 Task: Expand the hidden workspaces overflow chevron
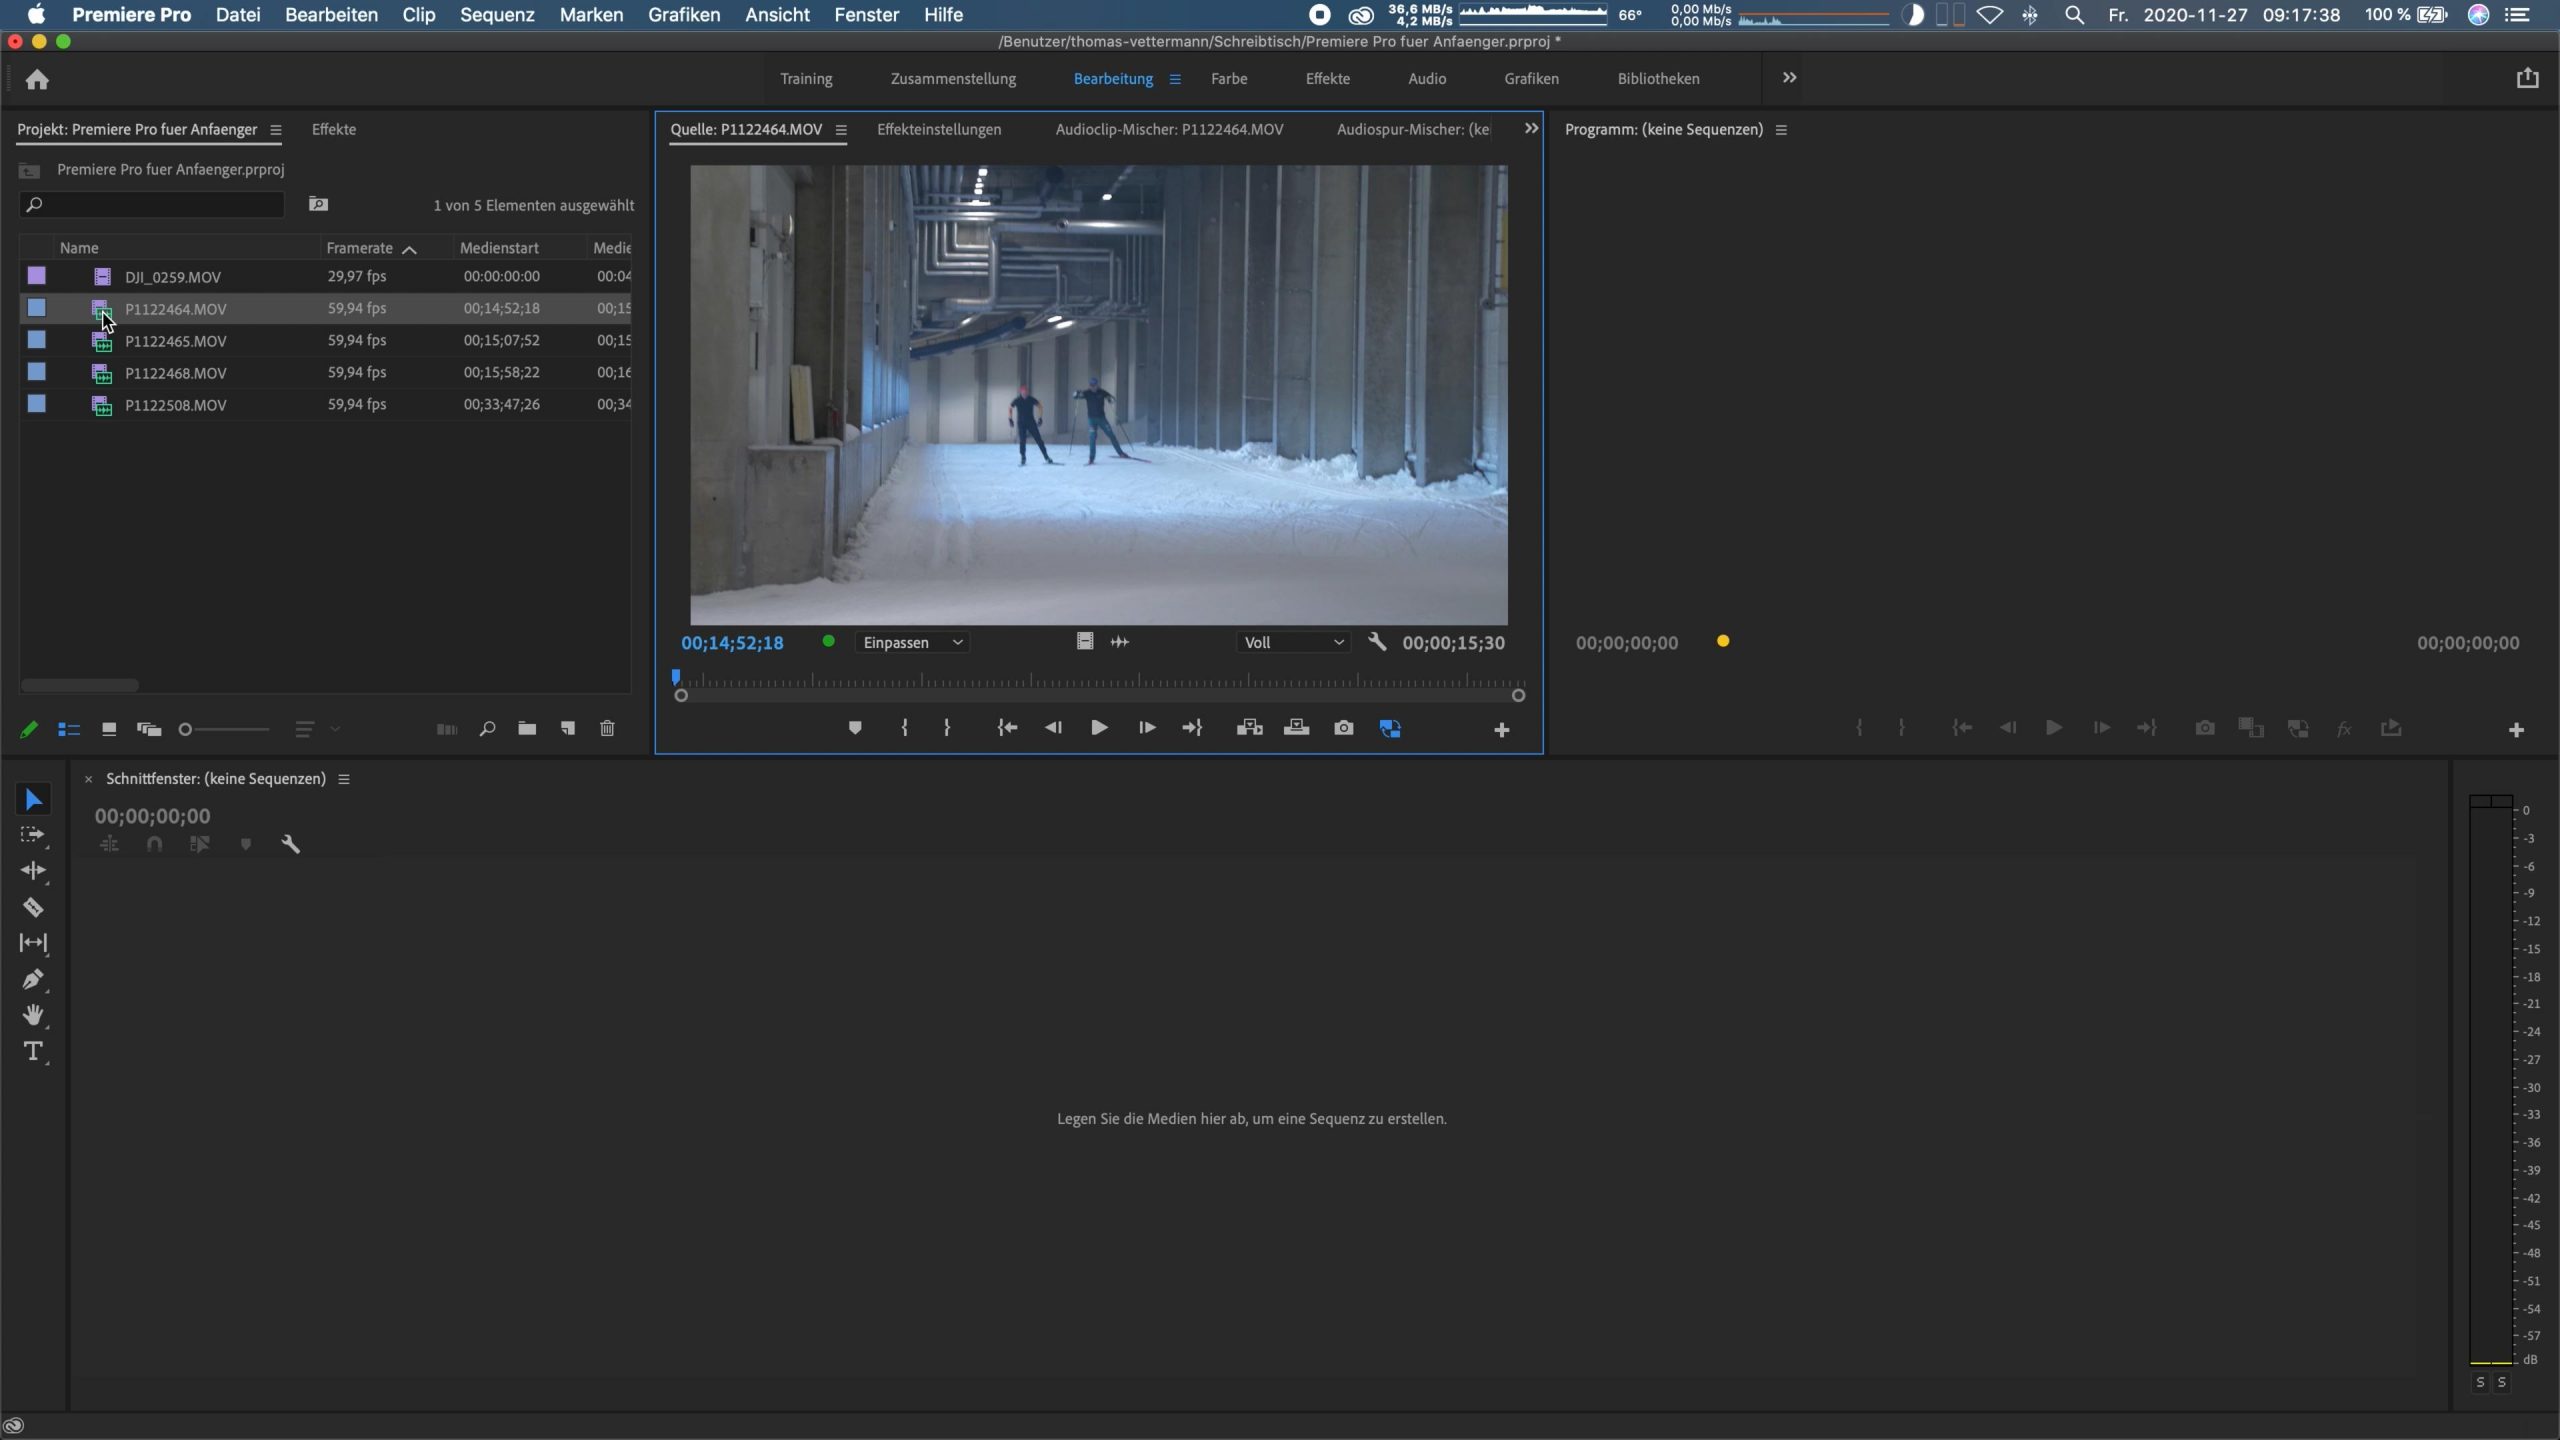(1789, 78)
